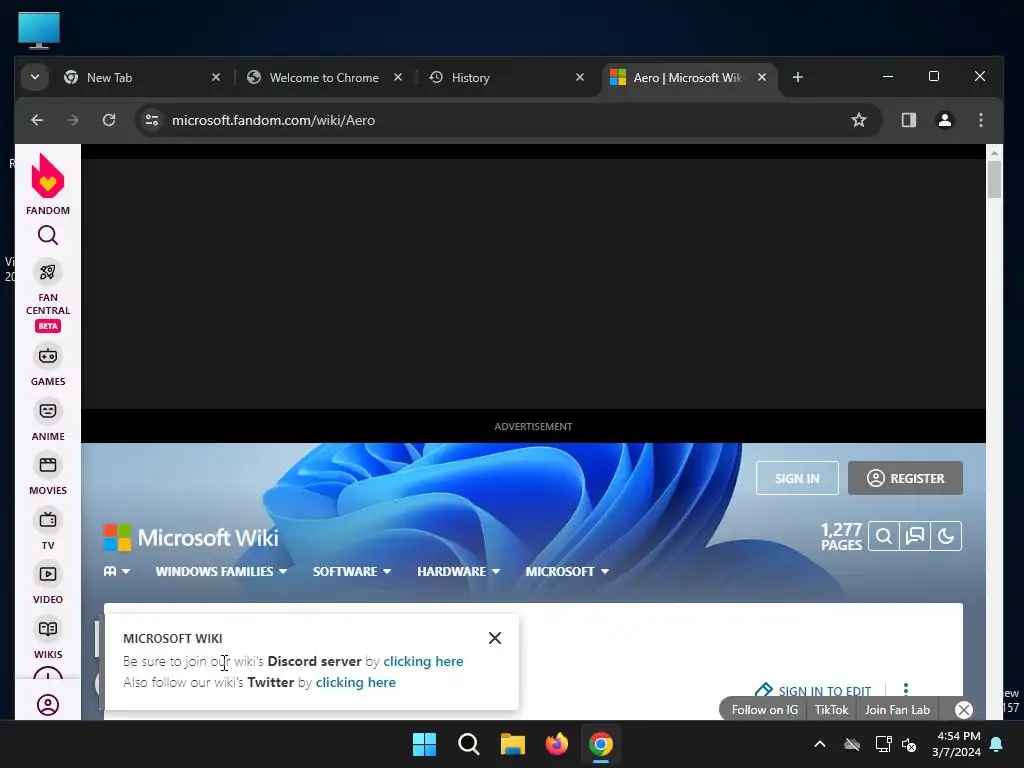Viewport: 1024px width, 768px height.
Task: Open article more-options vertical dots
Action: tap(905, 689)
